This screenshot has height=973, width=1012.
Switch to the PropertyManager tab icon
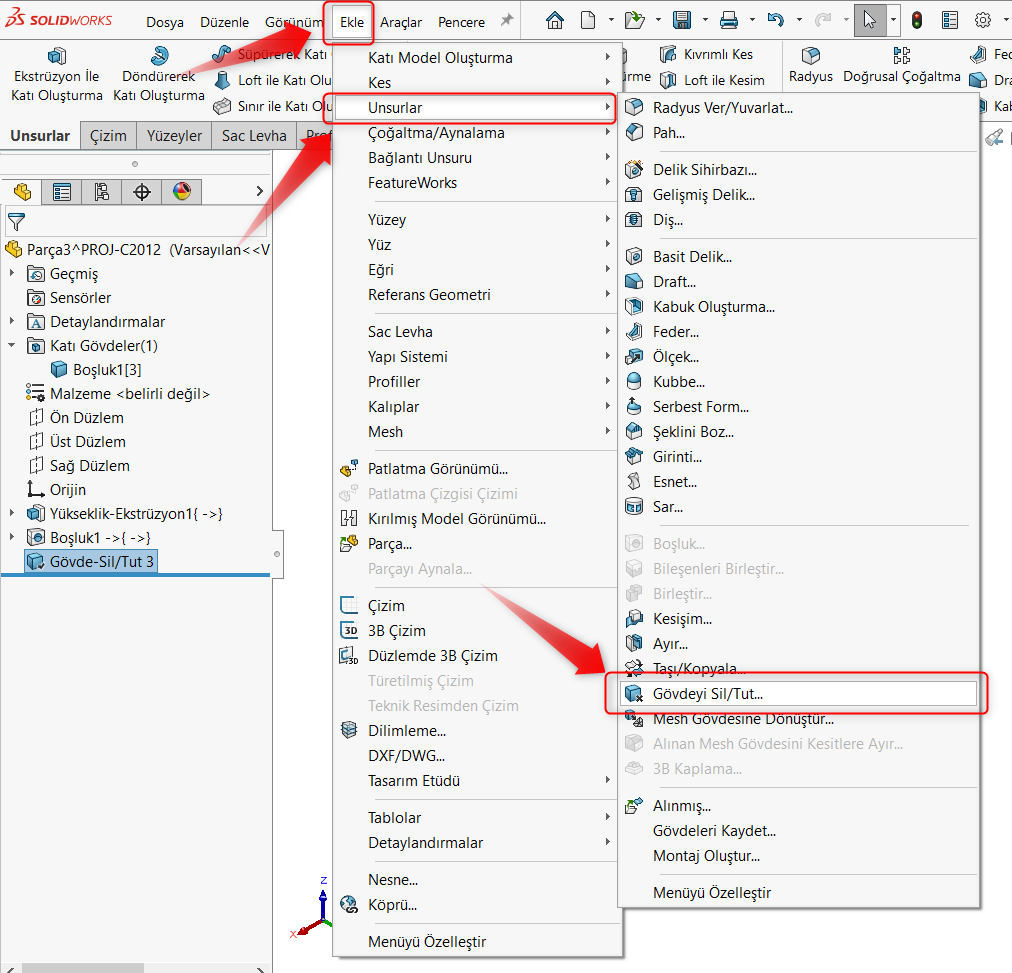[62, 192]
